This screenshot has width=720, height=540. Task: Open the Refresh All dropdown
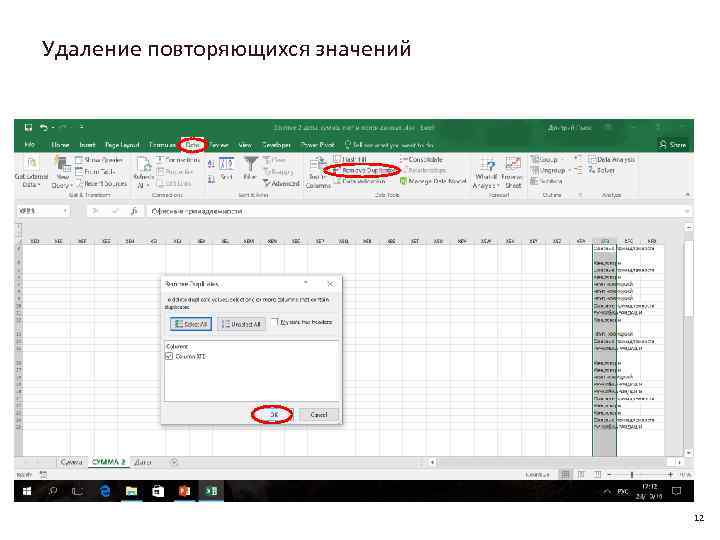click(143, 173)
